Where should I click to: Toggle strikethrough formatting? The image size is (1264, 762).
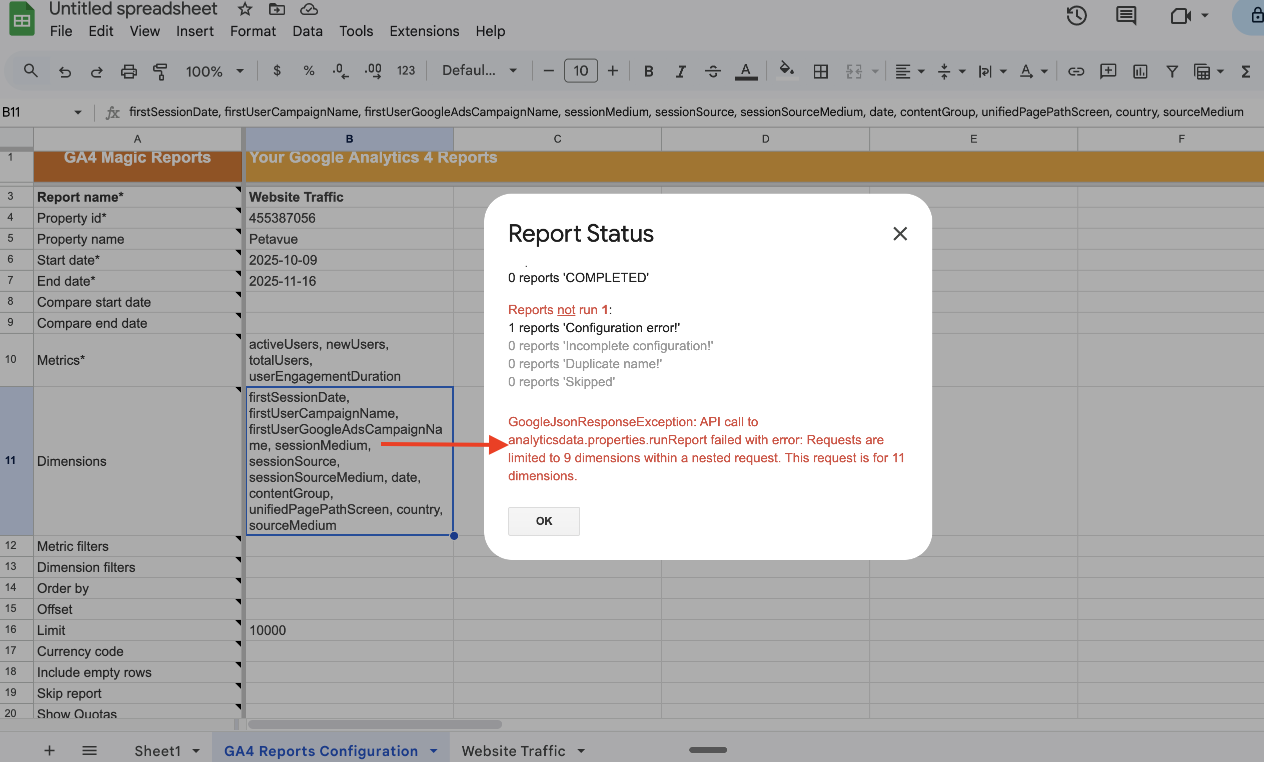click(x=713, y=71)
